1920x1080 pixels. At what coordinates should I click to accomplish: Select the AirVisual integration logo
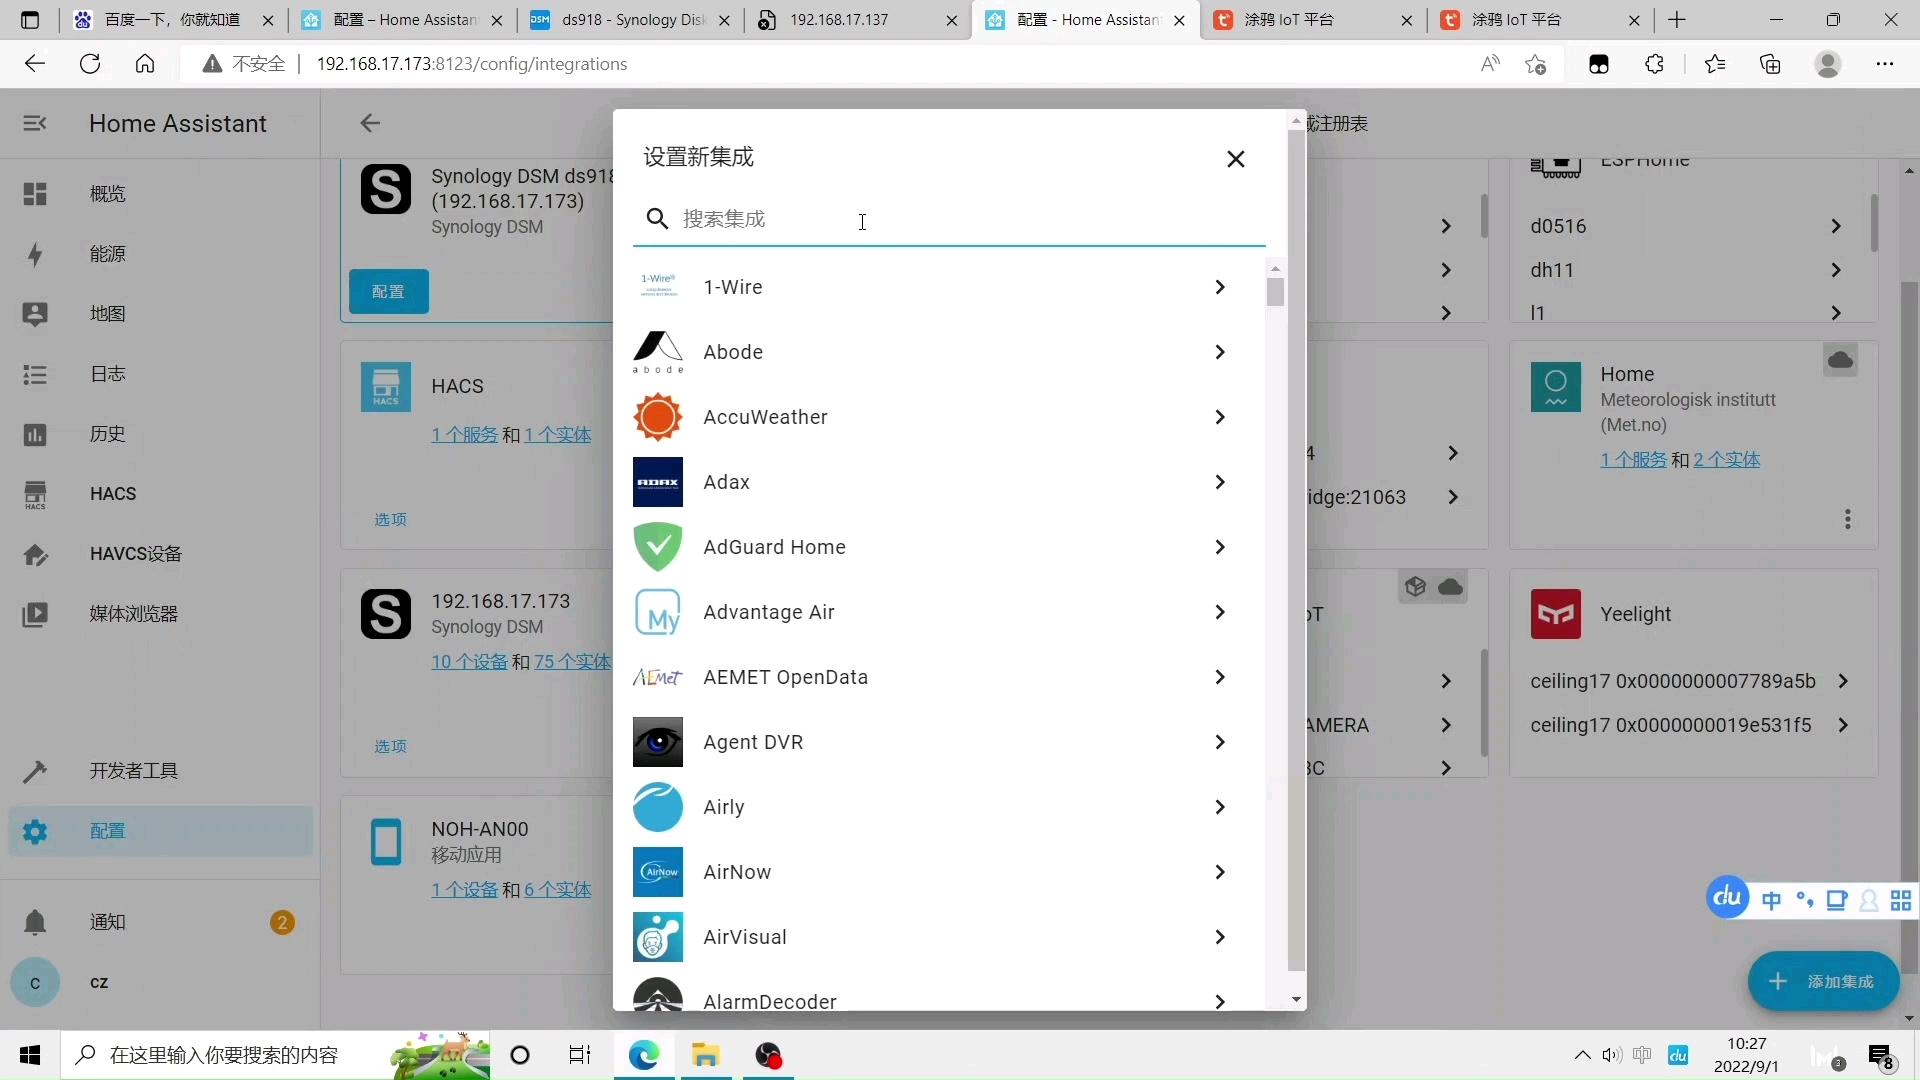(x=658, y=937)
